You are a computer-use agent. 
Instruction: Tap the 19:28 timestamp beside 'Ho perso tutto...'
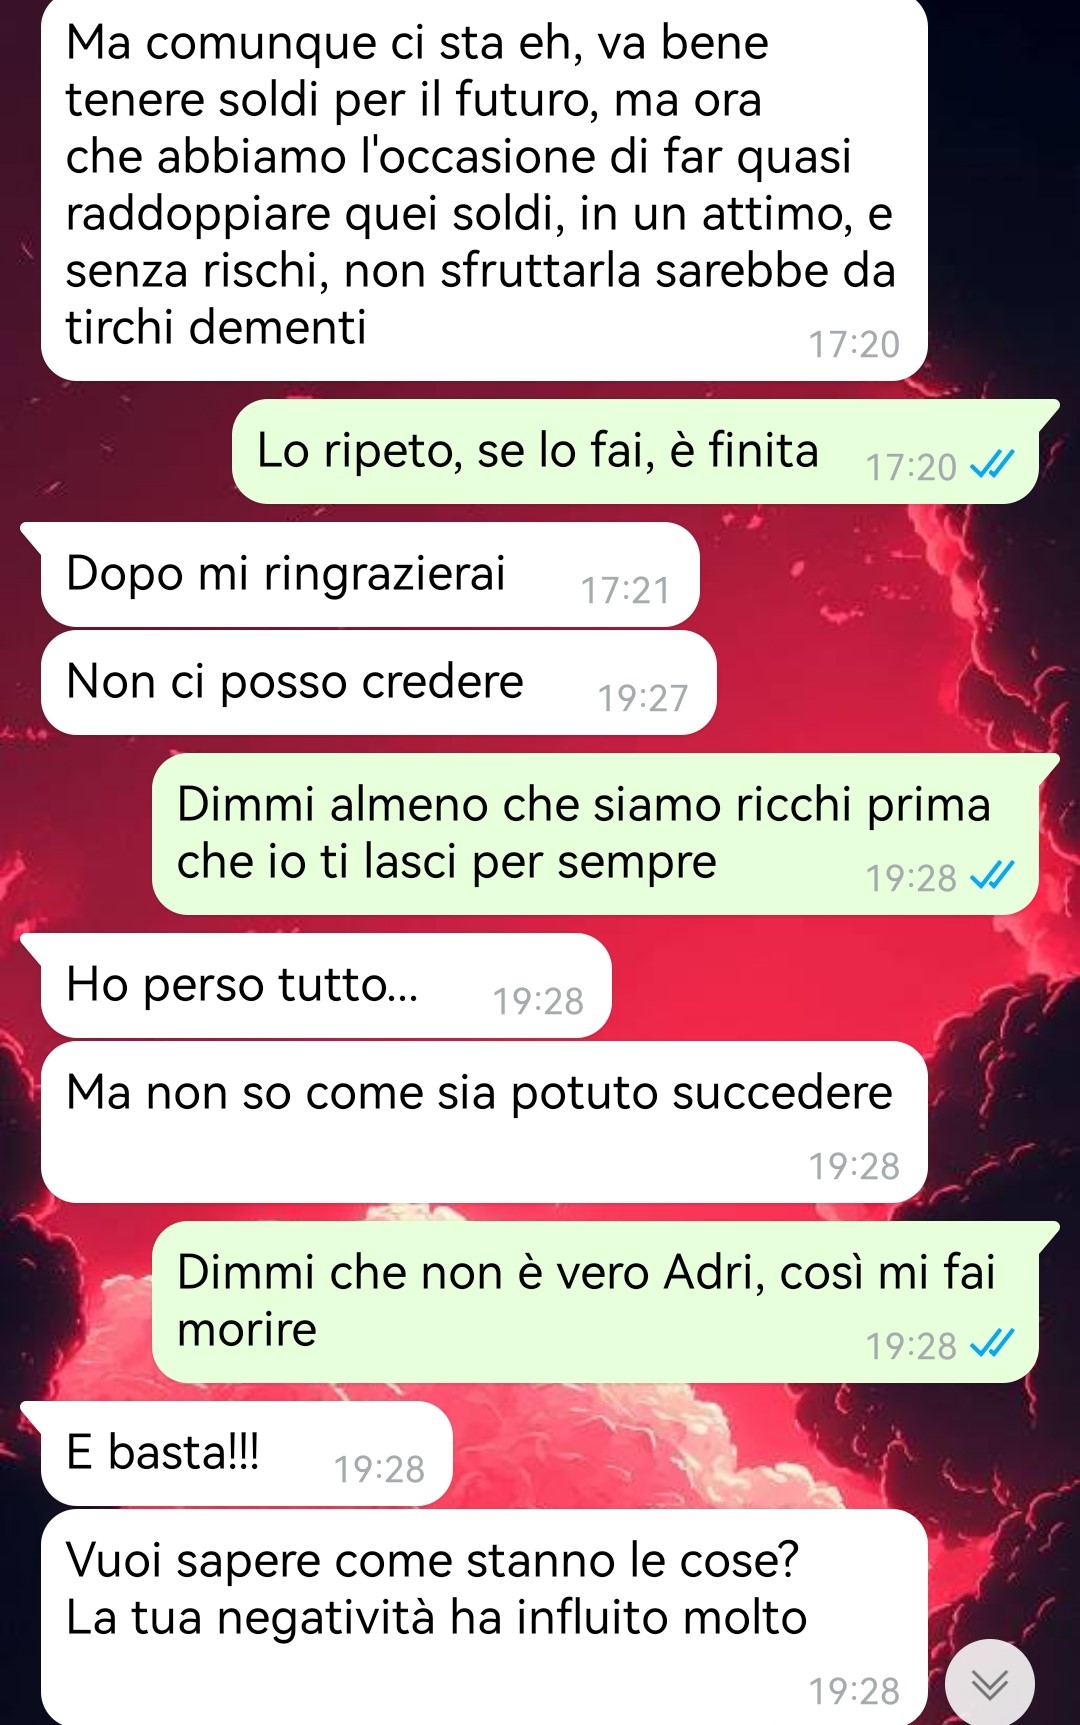pos(538,1001)
